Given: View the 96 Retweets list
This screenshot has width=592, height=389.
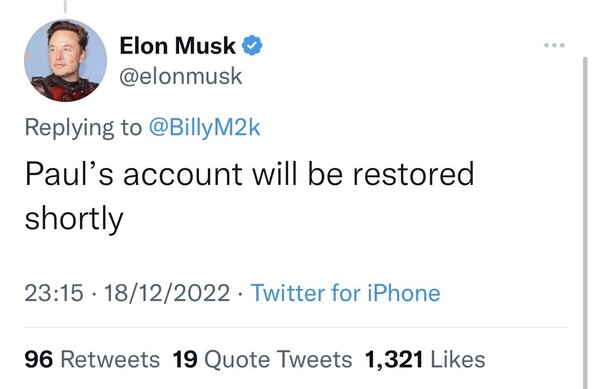Looking at the screenshot, I should tap(92, 359).
